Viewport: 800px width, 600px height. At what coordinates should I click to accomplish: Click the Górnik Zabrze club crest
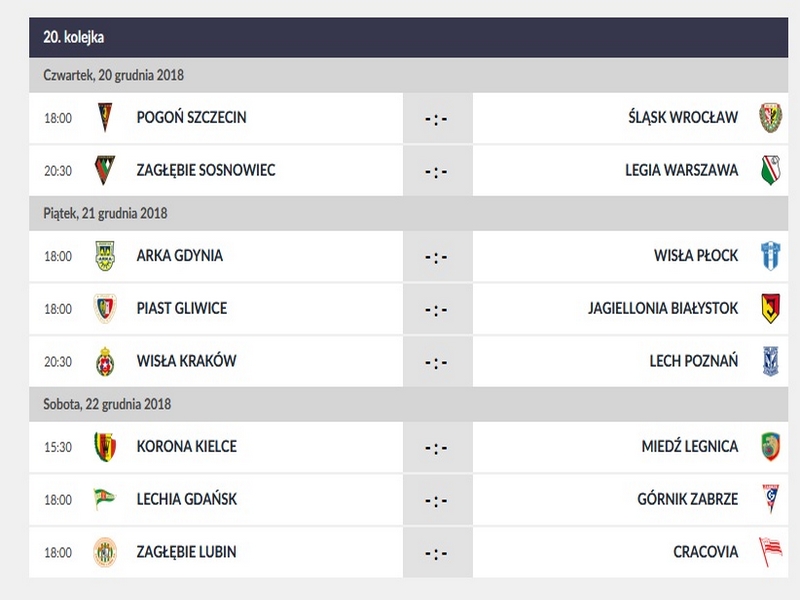pyautogui.click(x=770, y=499)
